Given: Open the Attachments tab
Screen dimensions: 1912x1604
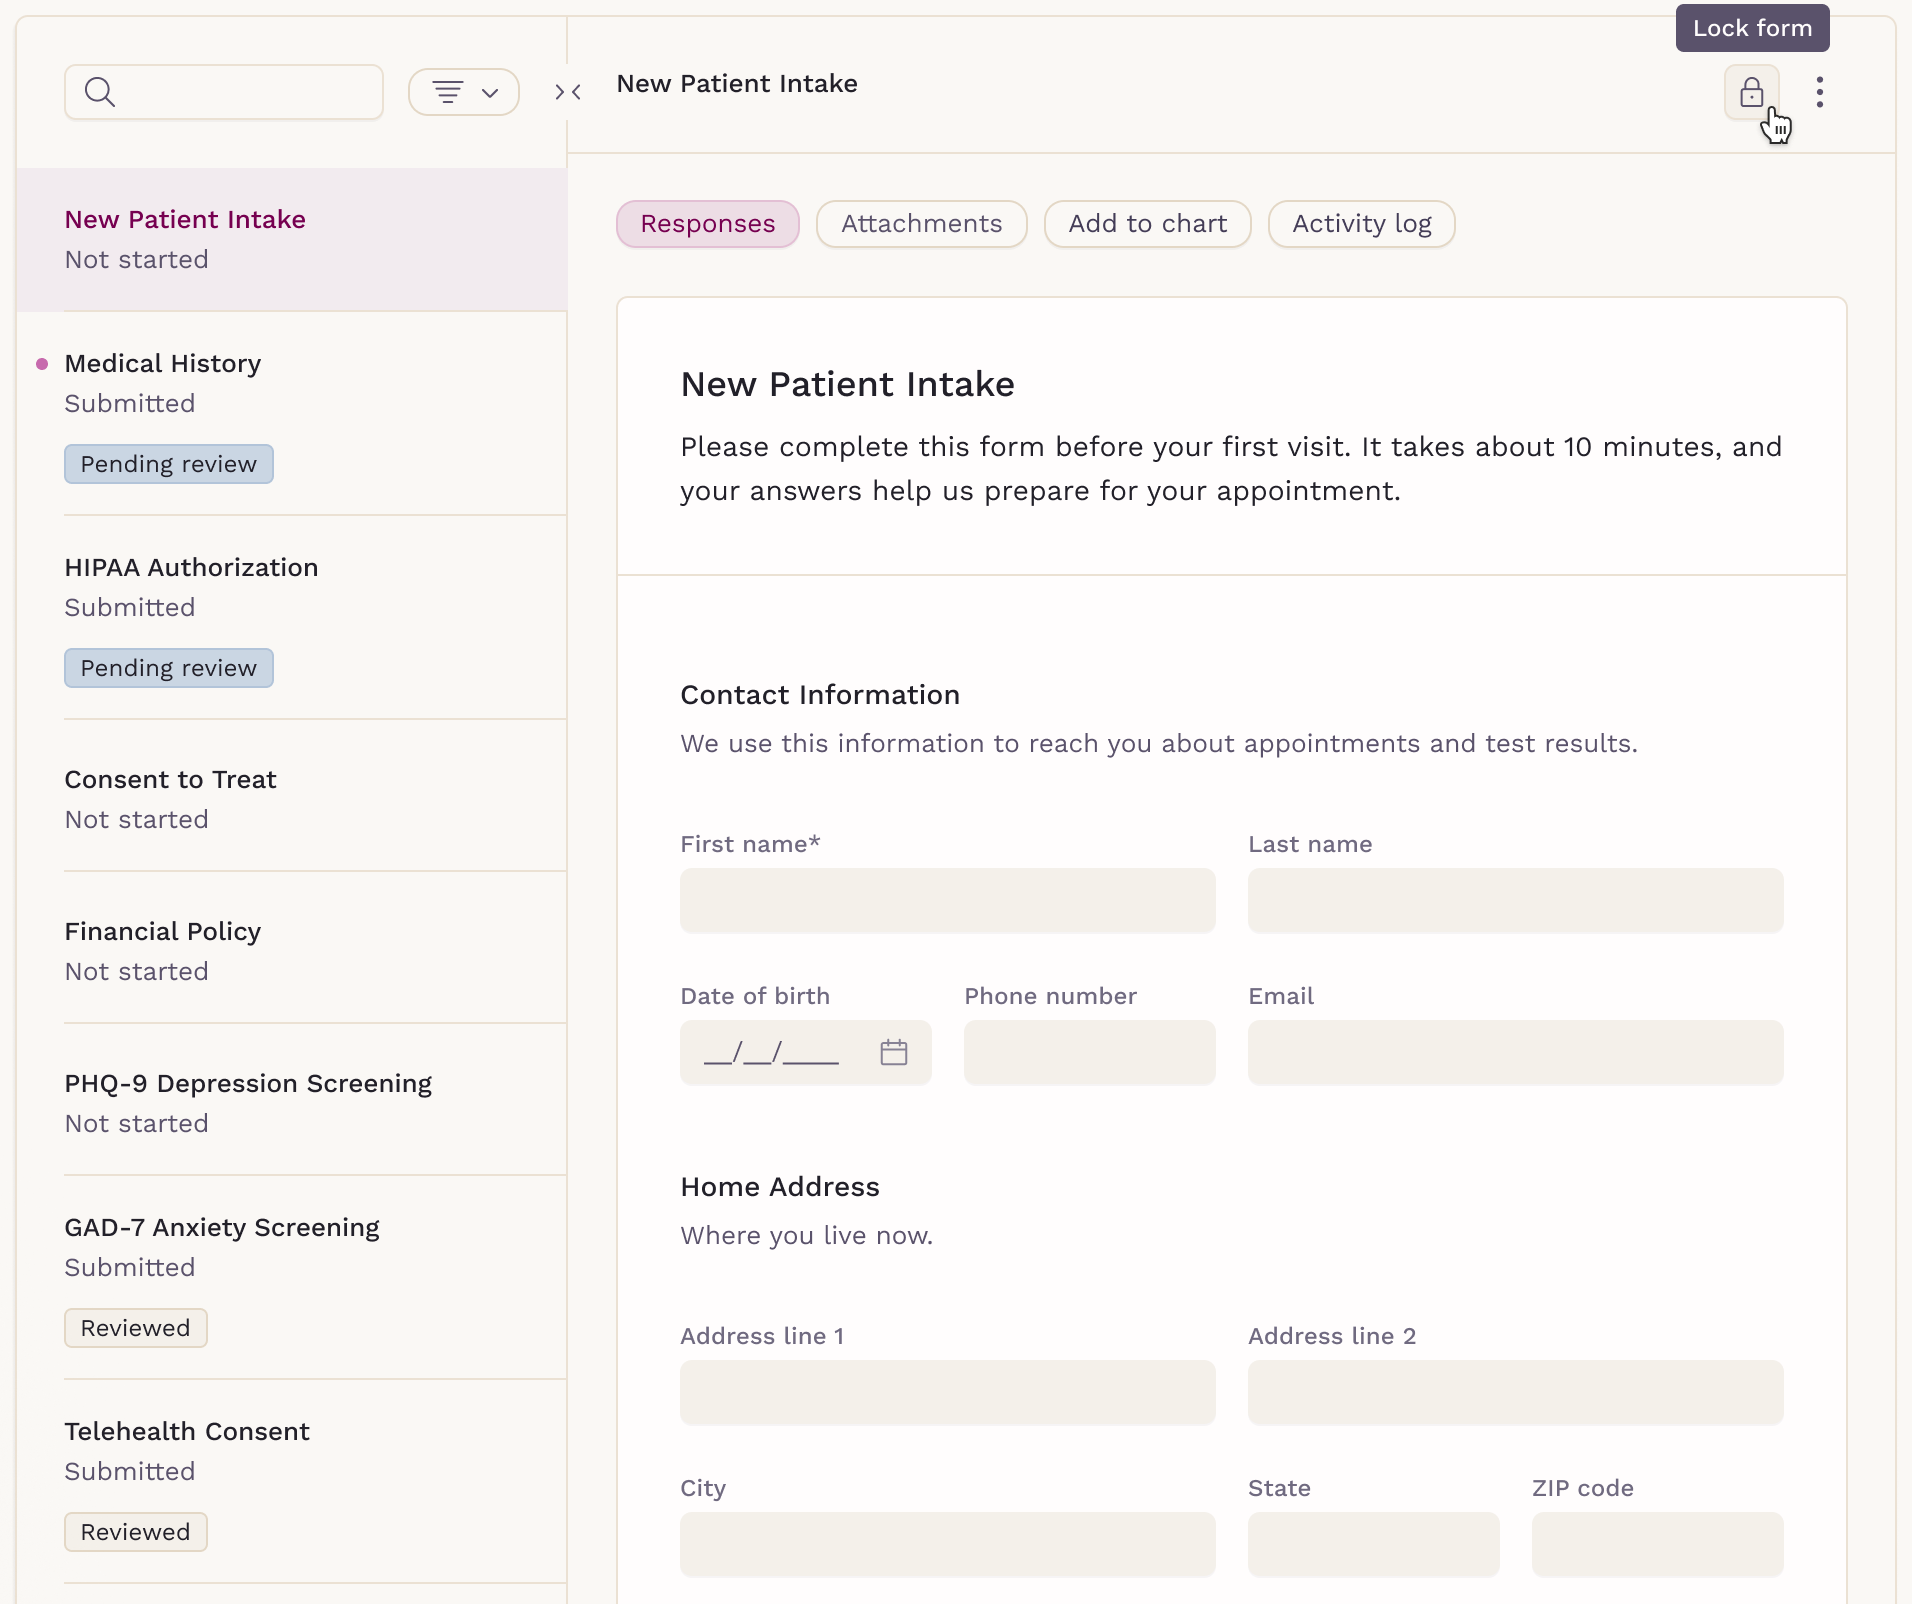Looking at the screenshot, I should coord(921,224).
